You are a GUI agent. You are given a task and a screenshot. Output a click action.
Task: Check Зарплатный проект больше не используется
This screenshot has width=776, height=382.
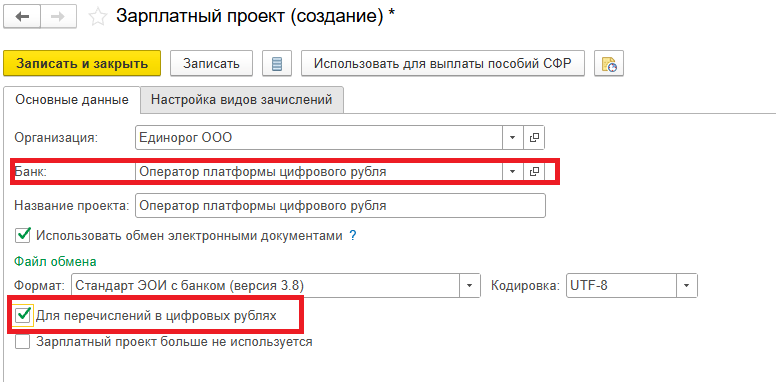coord(22,342)
